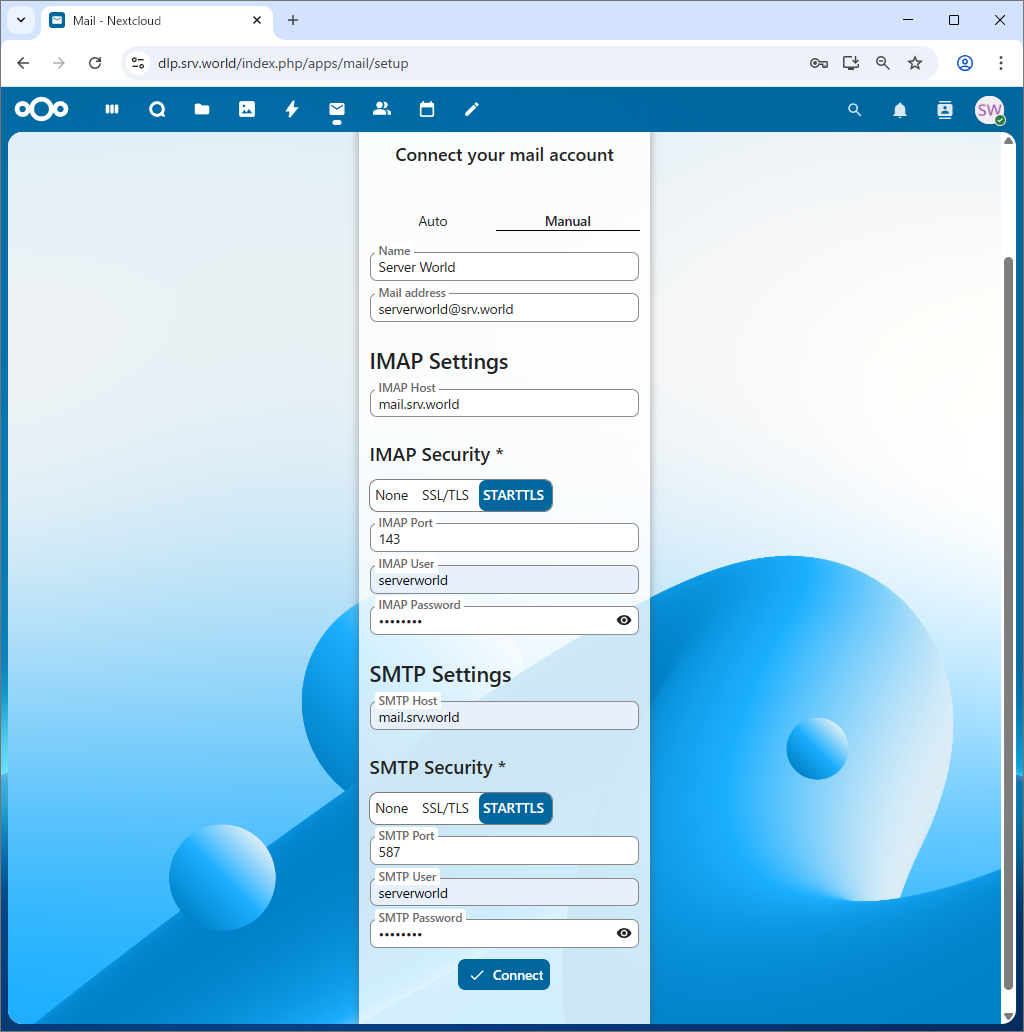Expand Chrome tab search dropdown arrow
The height and width of the screenshot is (1032, 1024).
[21, 20]
